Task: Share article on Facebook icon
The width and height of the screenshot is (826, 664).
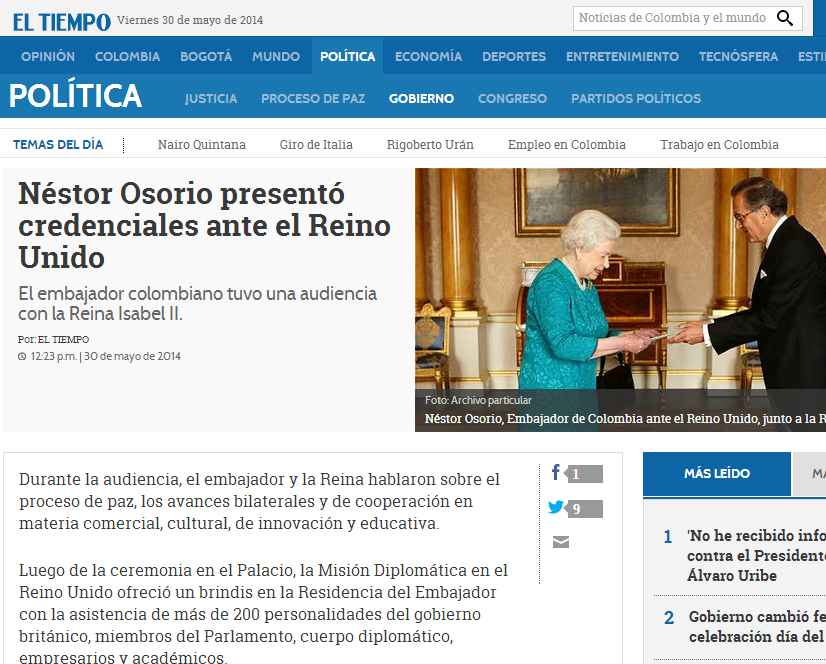Action: click(556, 472)
